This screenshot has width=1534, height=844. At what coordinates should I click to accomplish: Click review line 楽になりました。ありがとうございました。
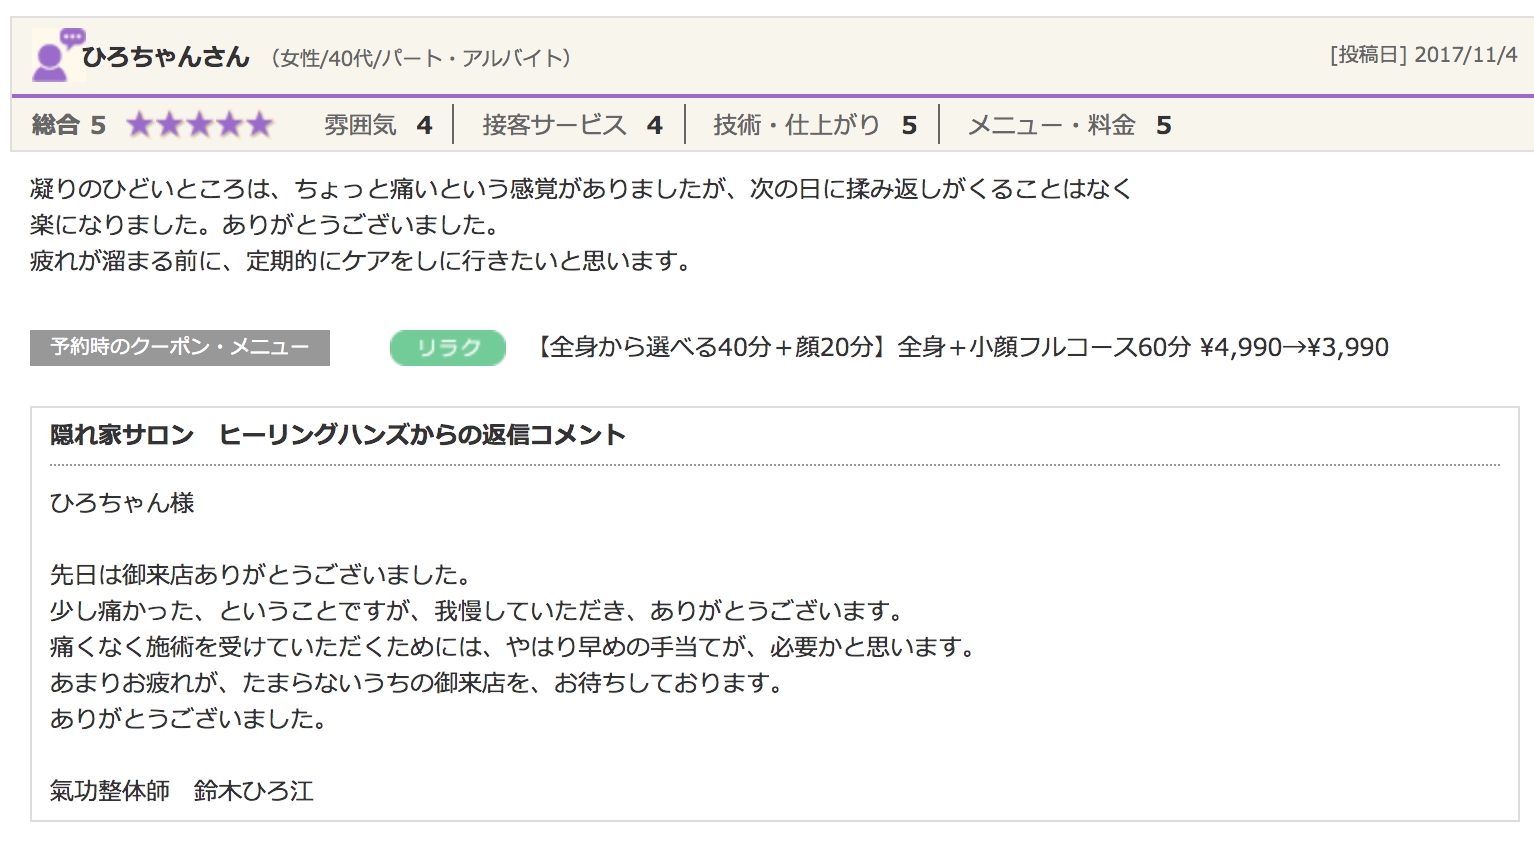coord(265,225)
